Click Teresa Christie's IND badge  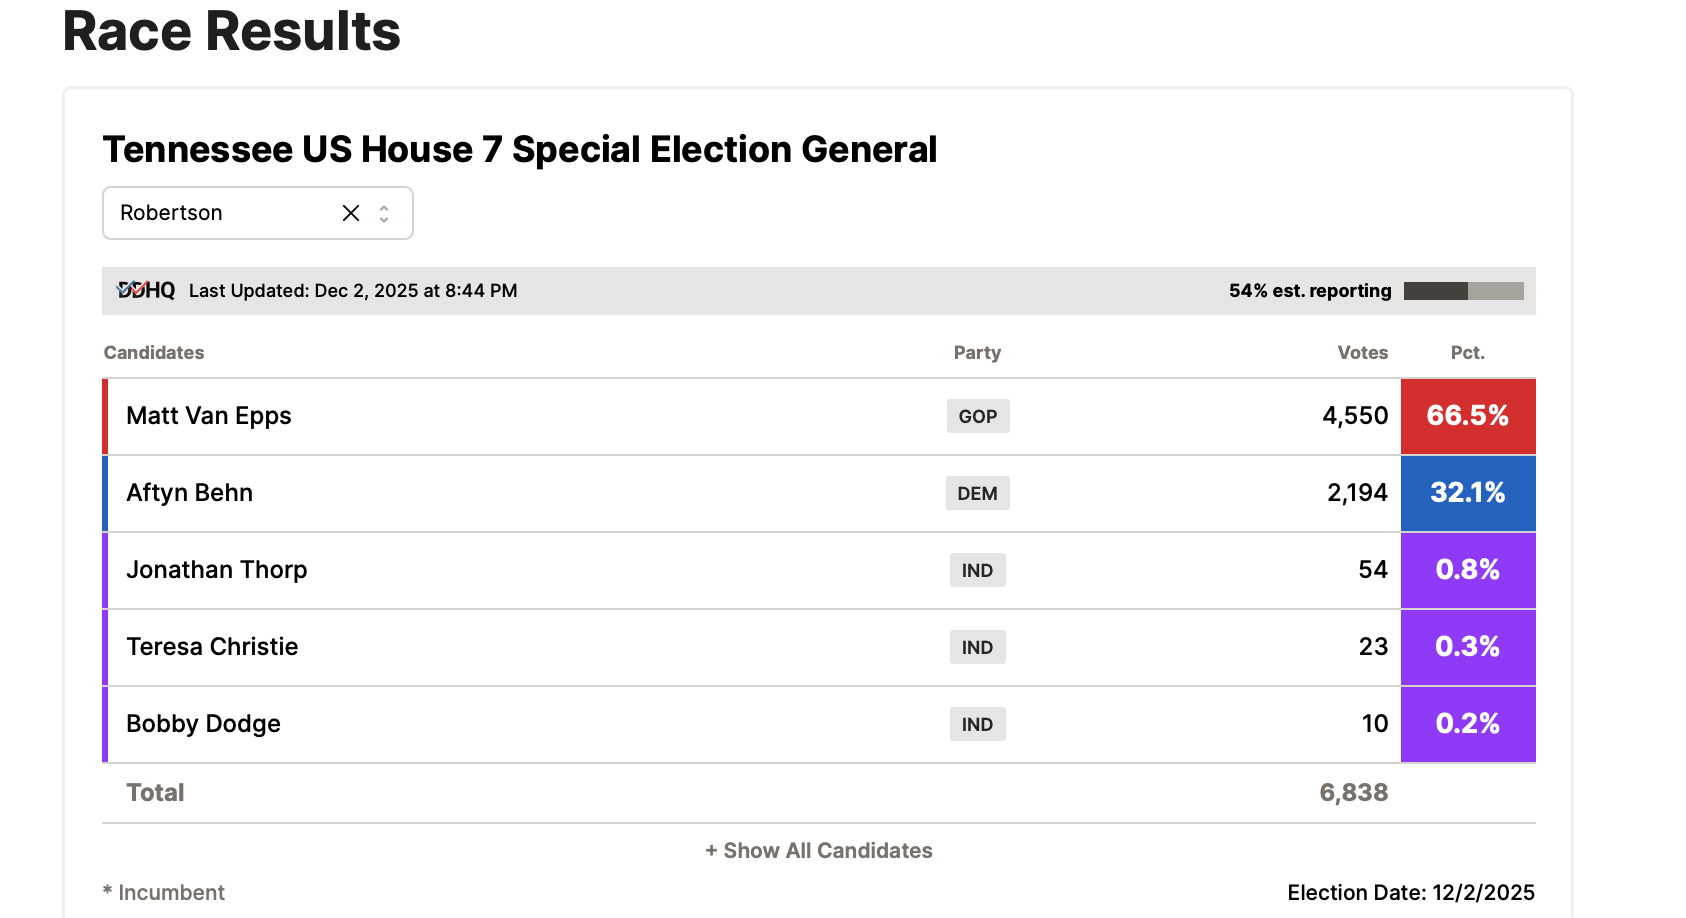[x=977, y=648]
